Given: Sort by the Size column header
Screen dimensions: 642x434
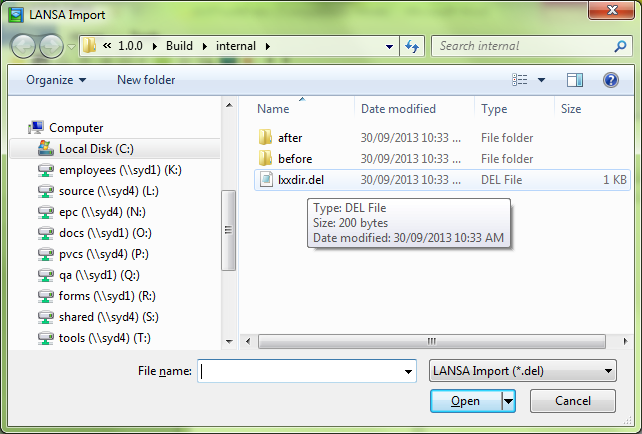Looking at the screenshot, I should [x=571, y=109].
